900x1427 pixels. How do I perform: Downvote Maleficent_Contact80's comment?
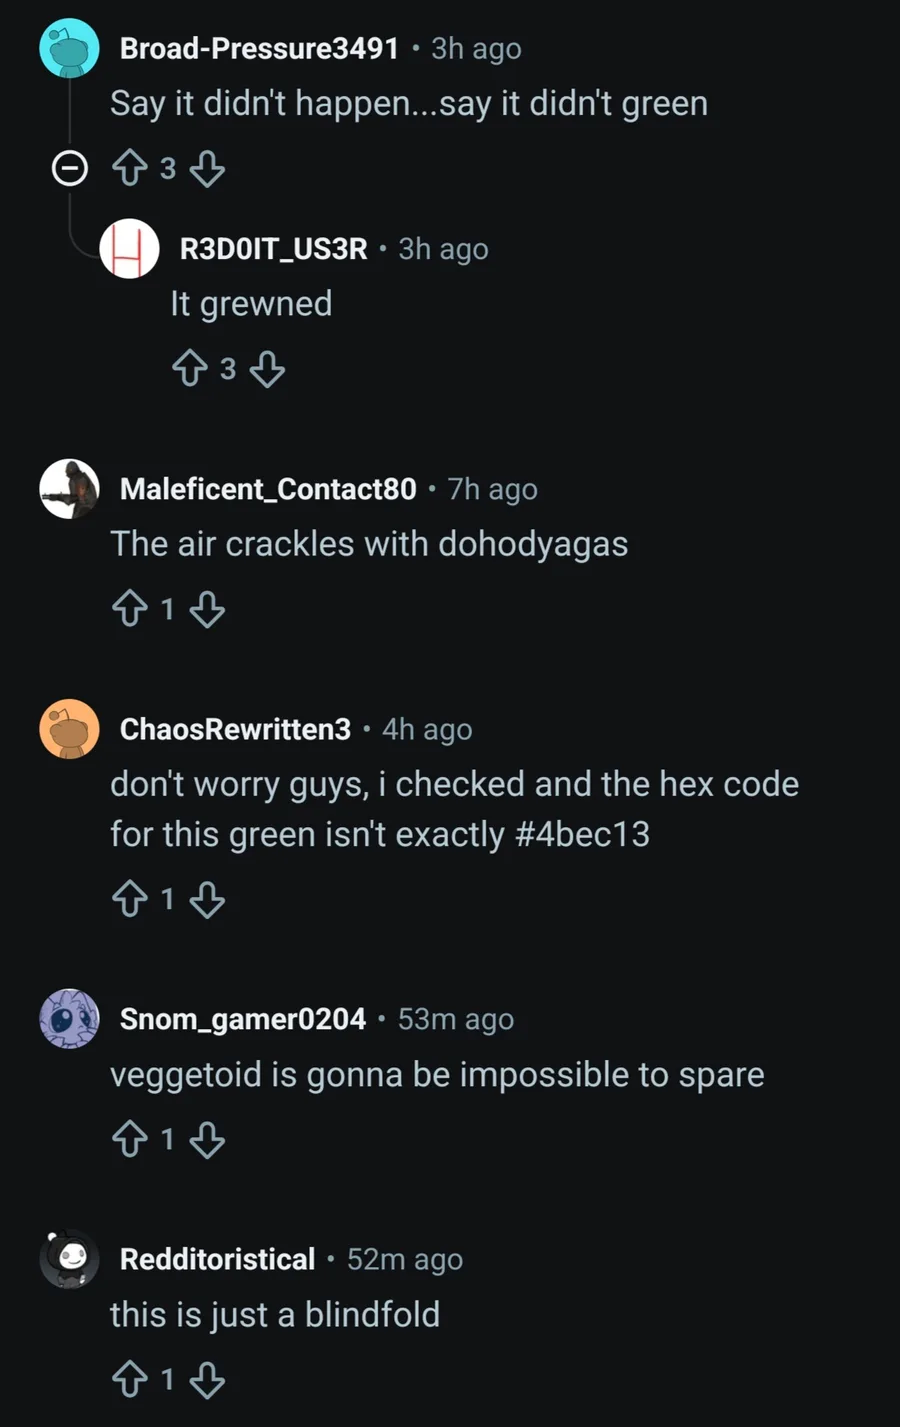[x=207, y=608]
